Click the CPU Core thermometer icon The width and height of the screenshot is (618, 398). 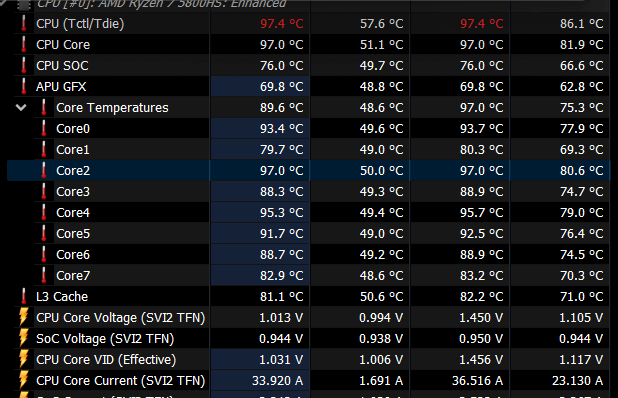coord(24,45)
